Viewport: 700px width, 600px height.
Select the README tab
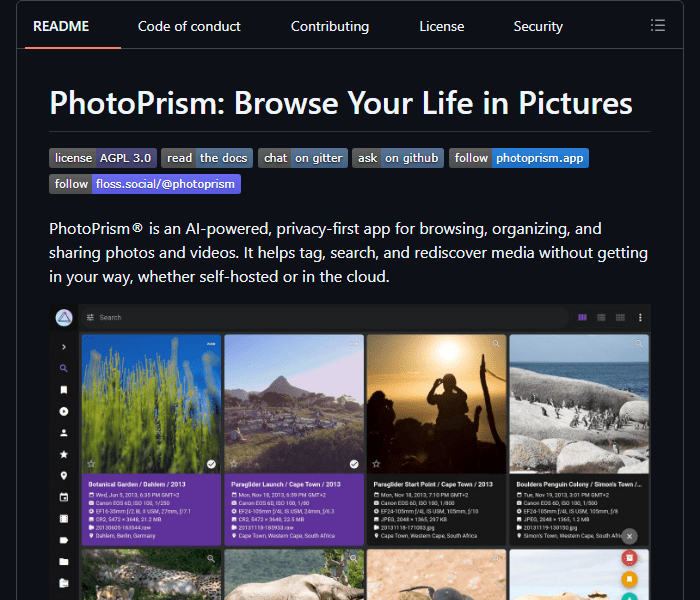61,26
